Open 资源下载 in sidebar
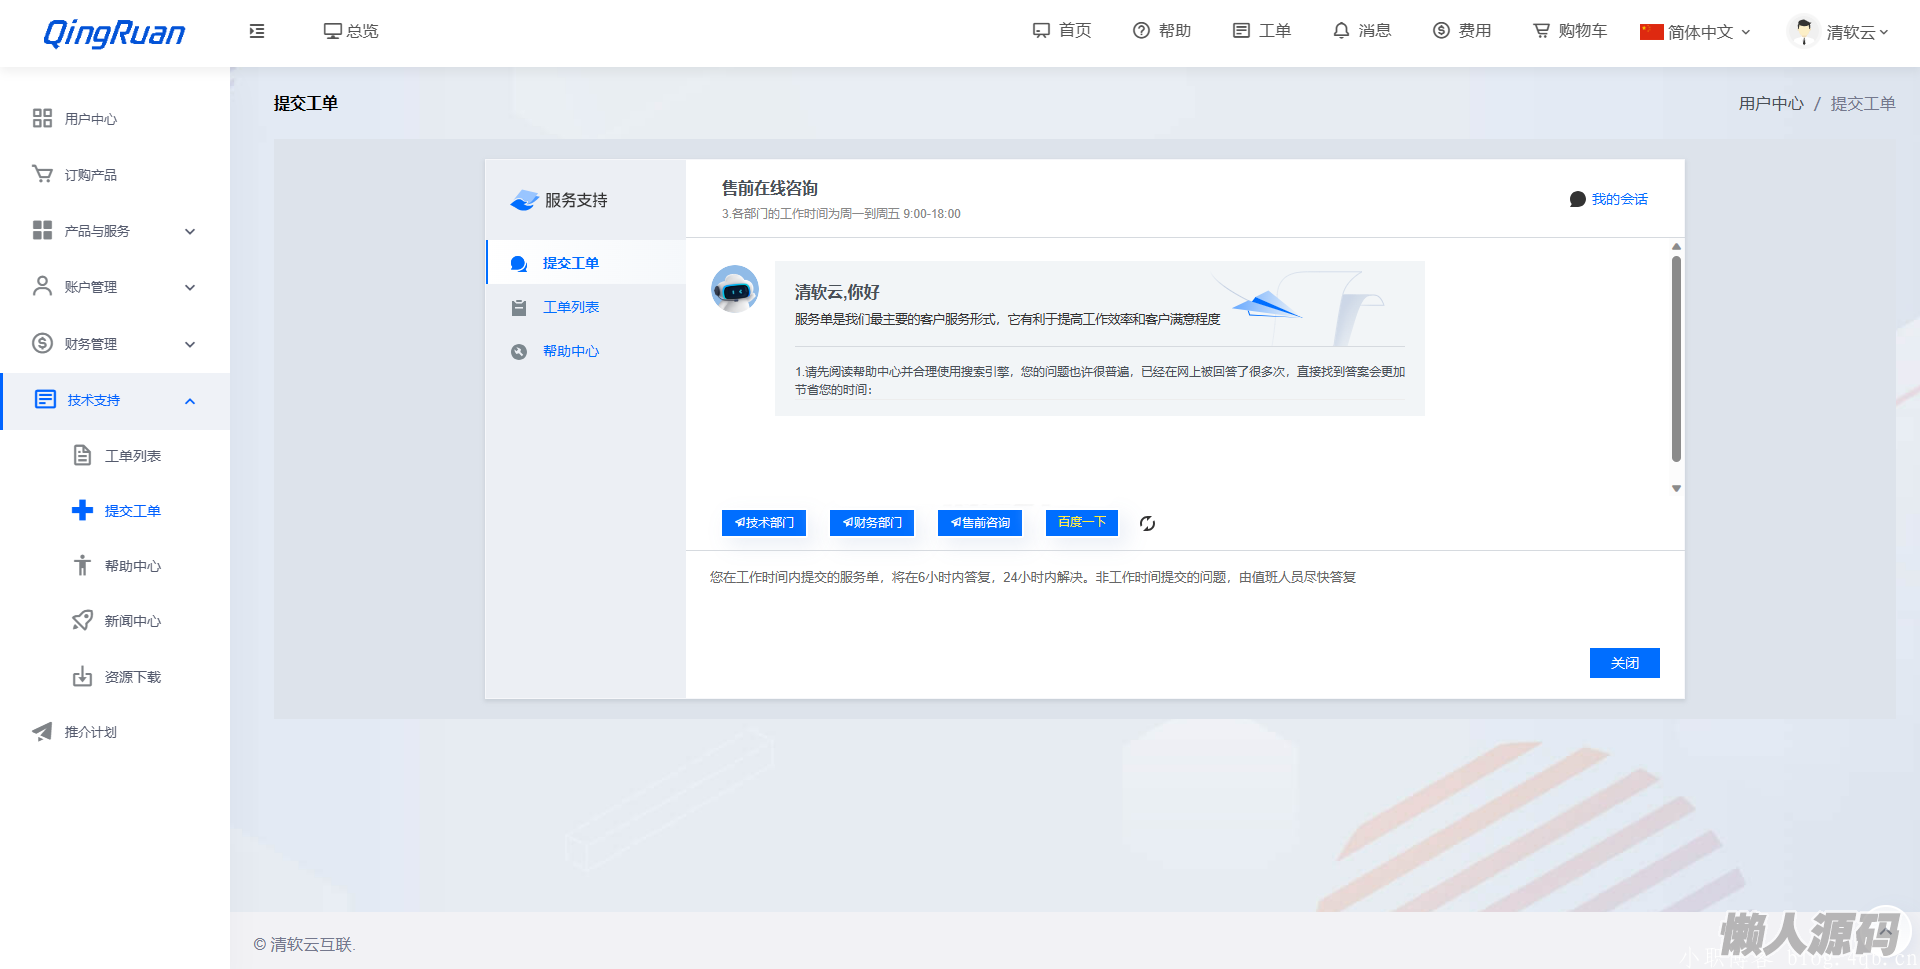This screenshot has width=1920, height=969. [x=132, y=677]
